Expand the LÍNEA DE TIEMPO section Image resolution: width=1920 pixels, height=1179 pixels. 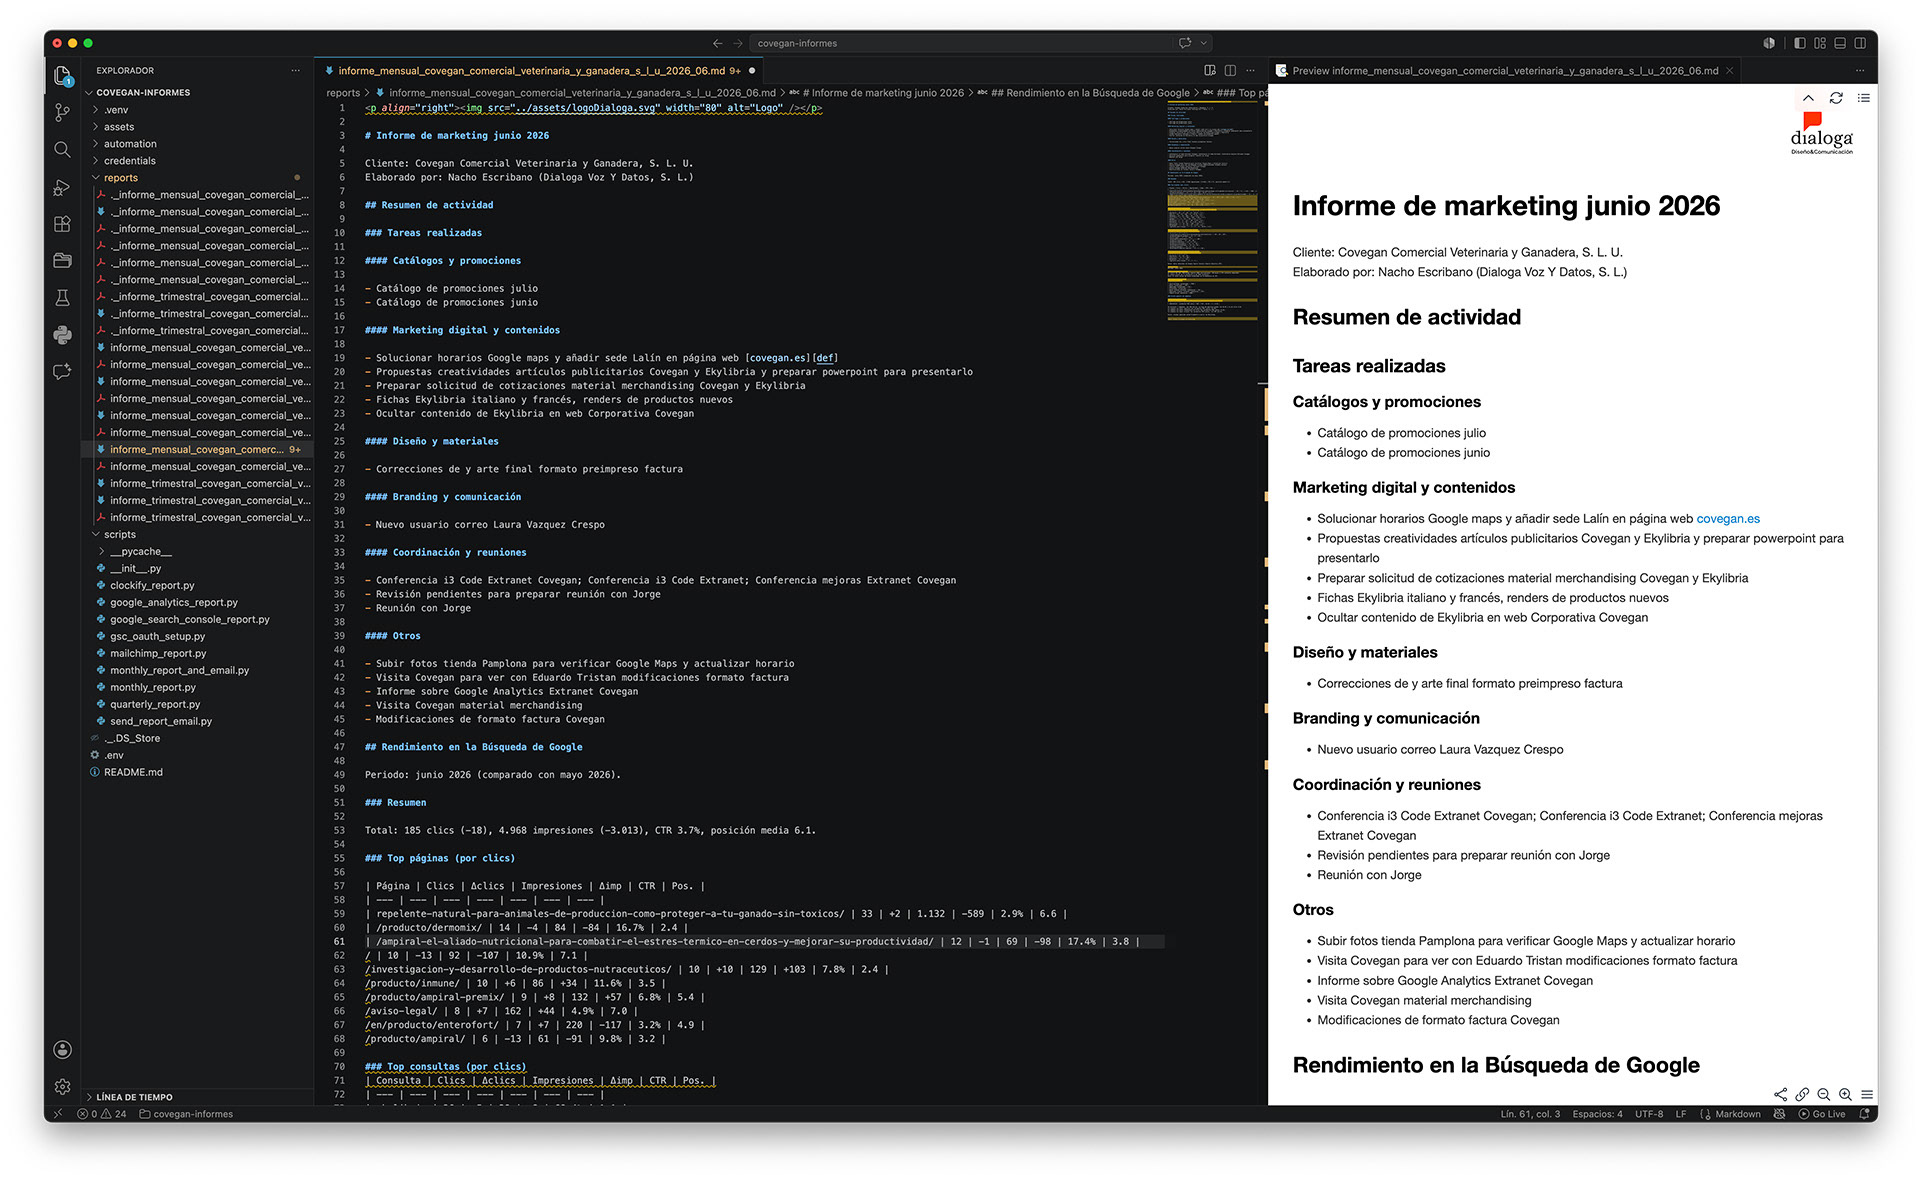[134, 1097]
